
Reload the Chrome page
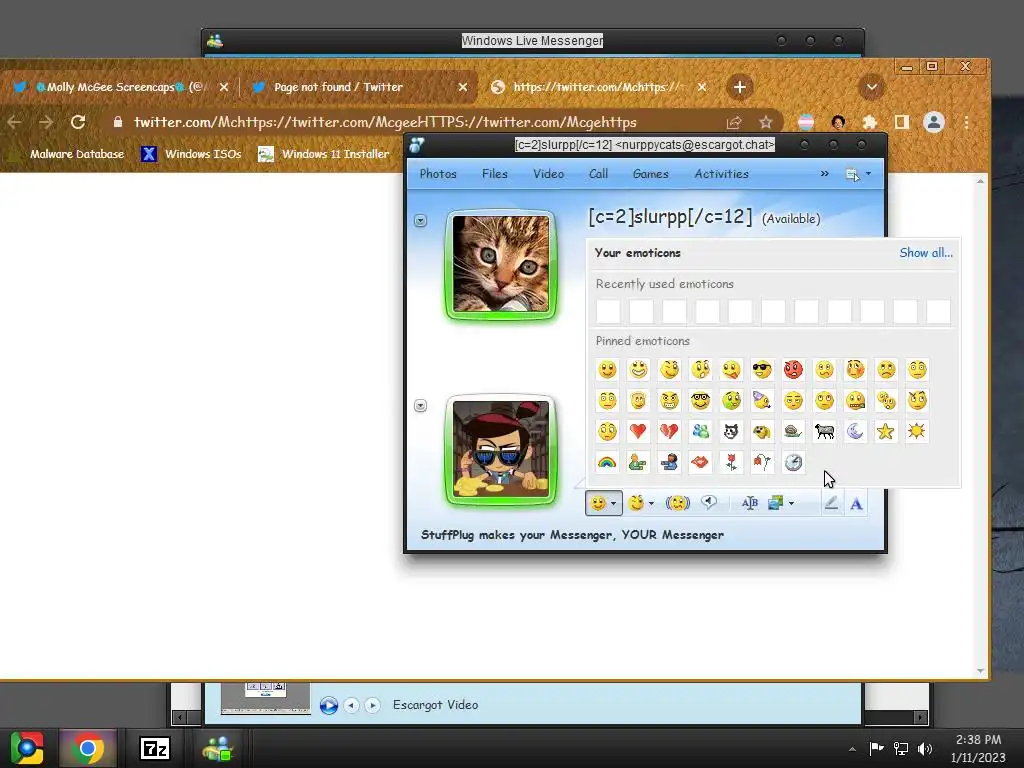tap(78, 122)
